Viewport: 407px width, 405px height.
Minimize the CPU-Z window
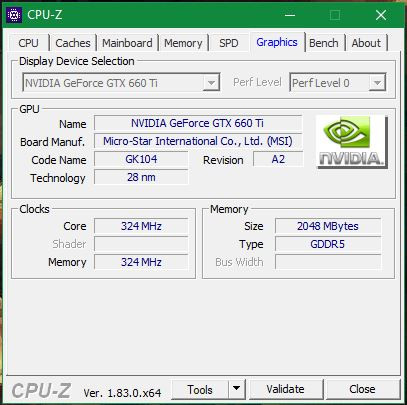[290, 15]
